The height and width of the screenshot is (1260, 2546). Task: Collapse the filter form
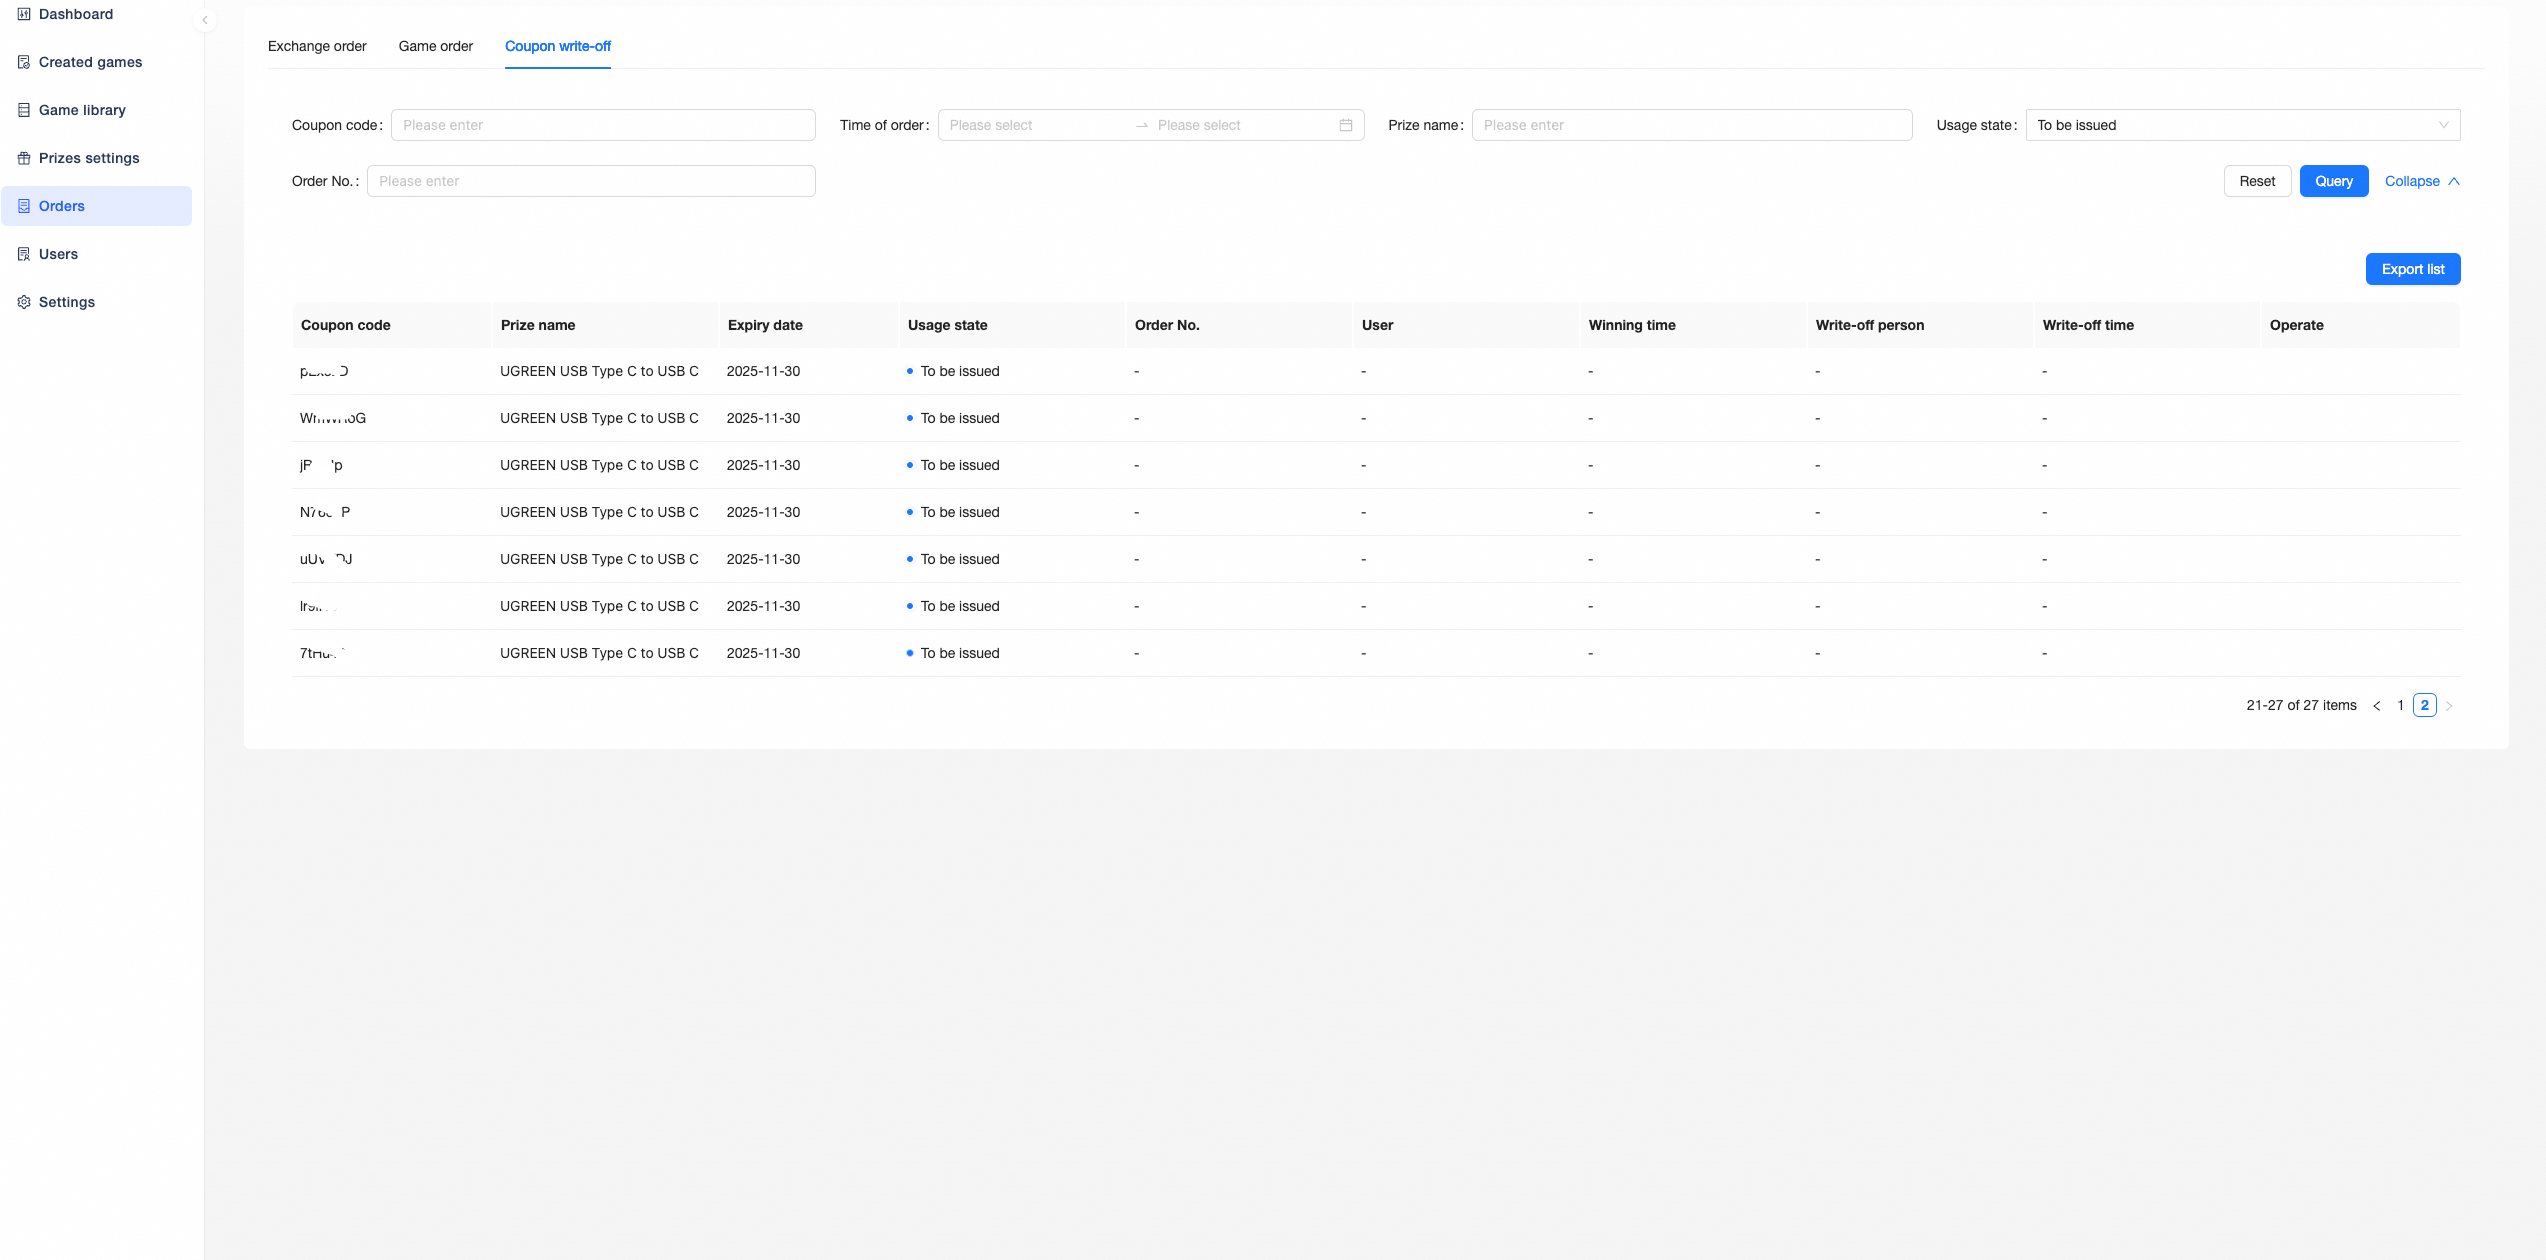click(2422, 181)
